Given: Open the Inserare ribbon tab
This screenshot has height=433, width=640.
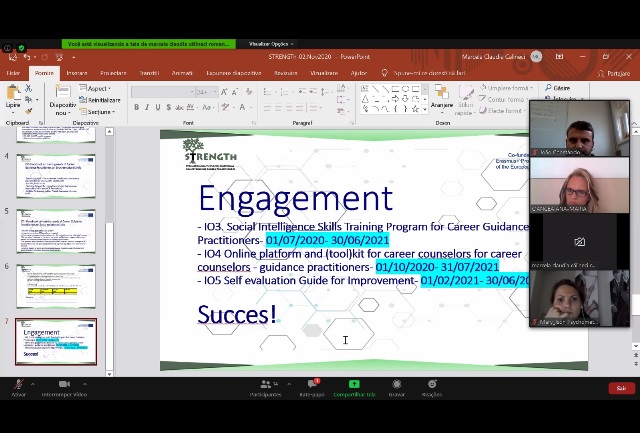Looking at the screenshot, I should (76, 73).
